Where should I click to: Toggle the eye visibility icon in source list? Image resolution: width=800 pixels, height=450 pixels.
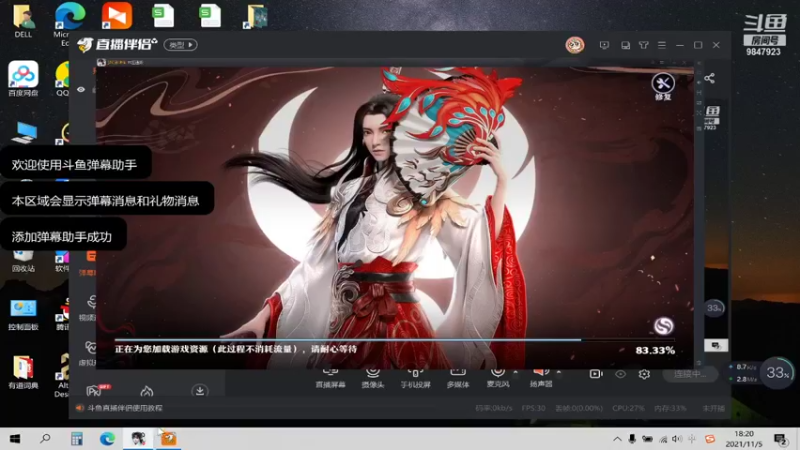81,89
